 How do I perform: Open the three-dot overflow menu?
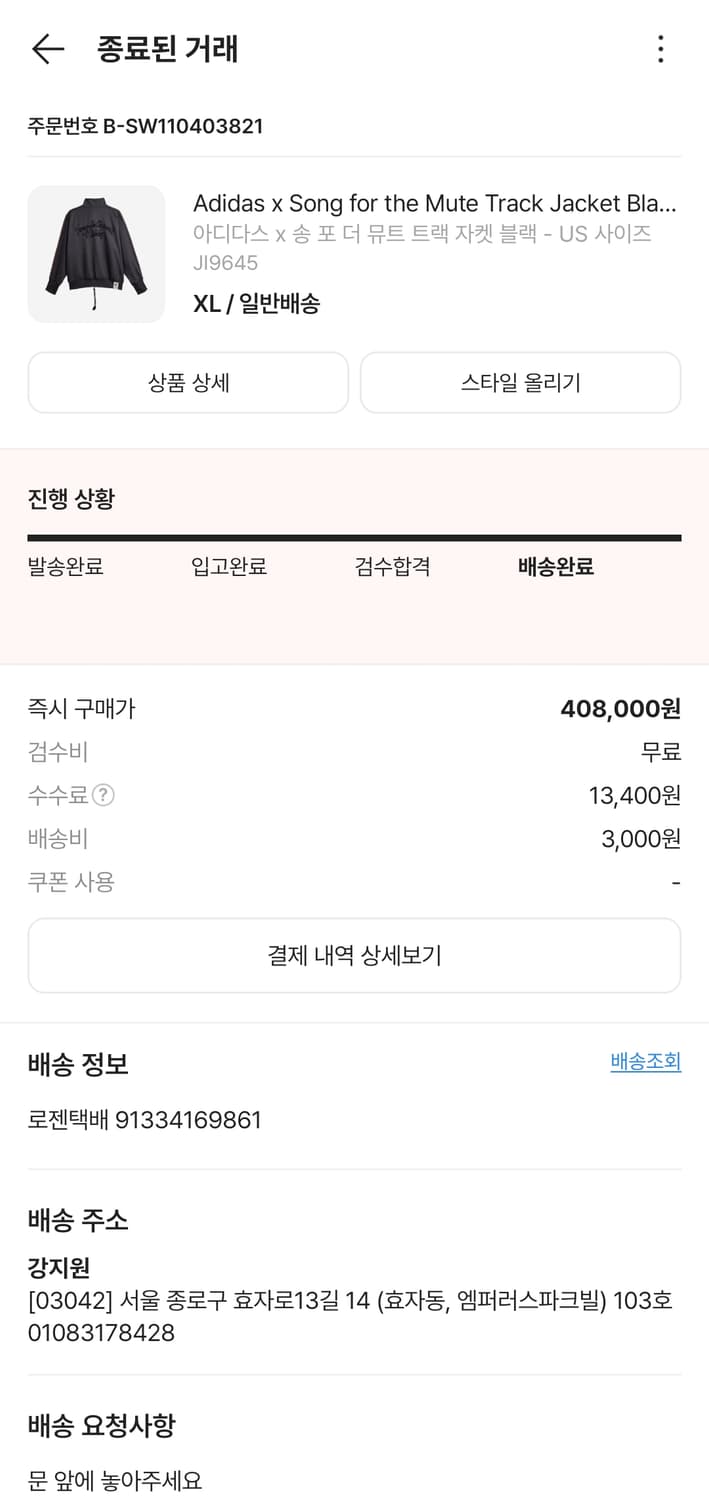point(661,48)
